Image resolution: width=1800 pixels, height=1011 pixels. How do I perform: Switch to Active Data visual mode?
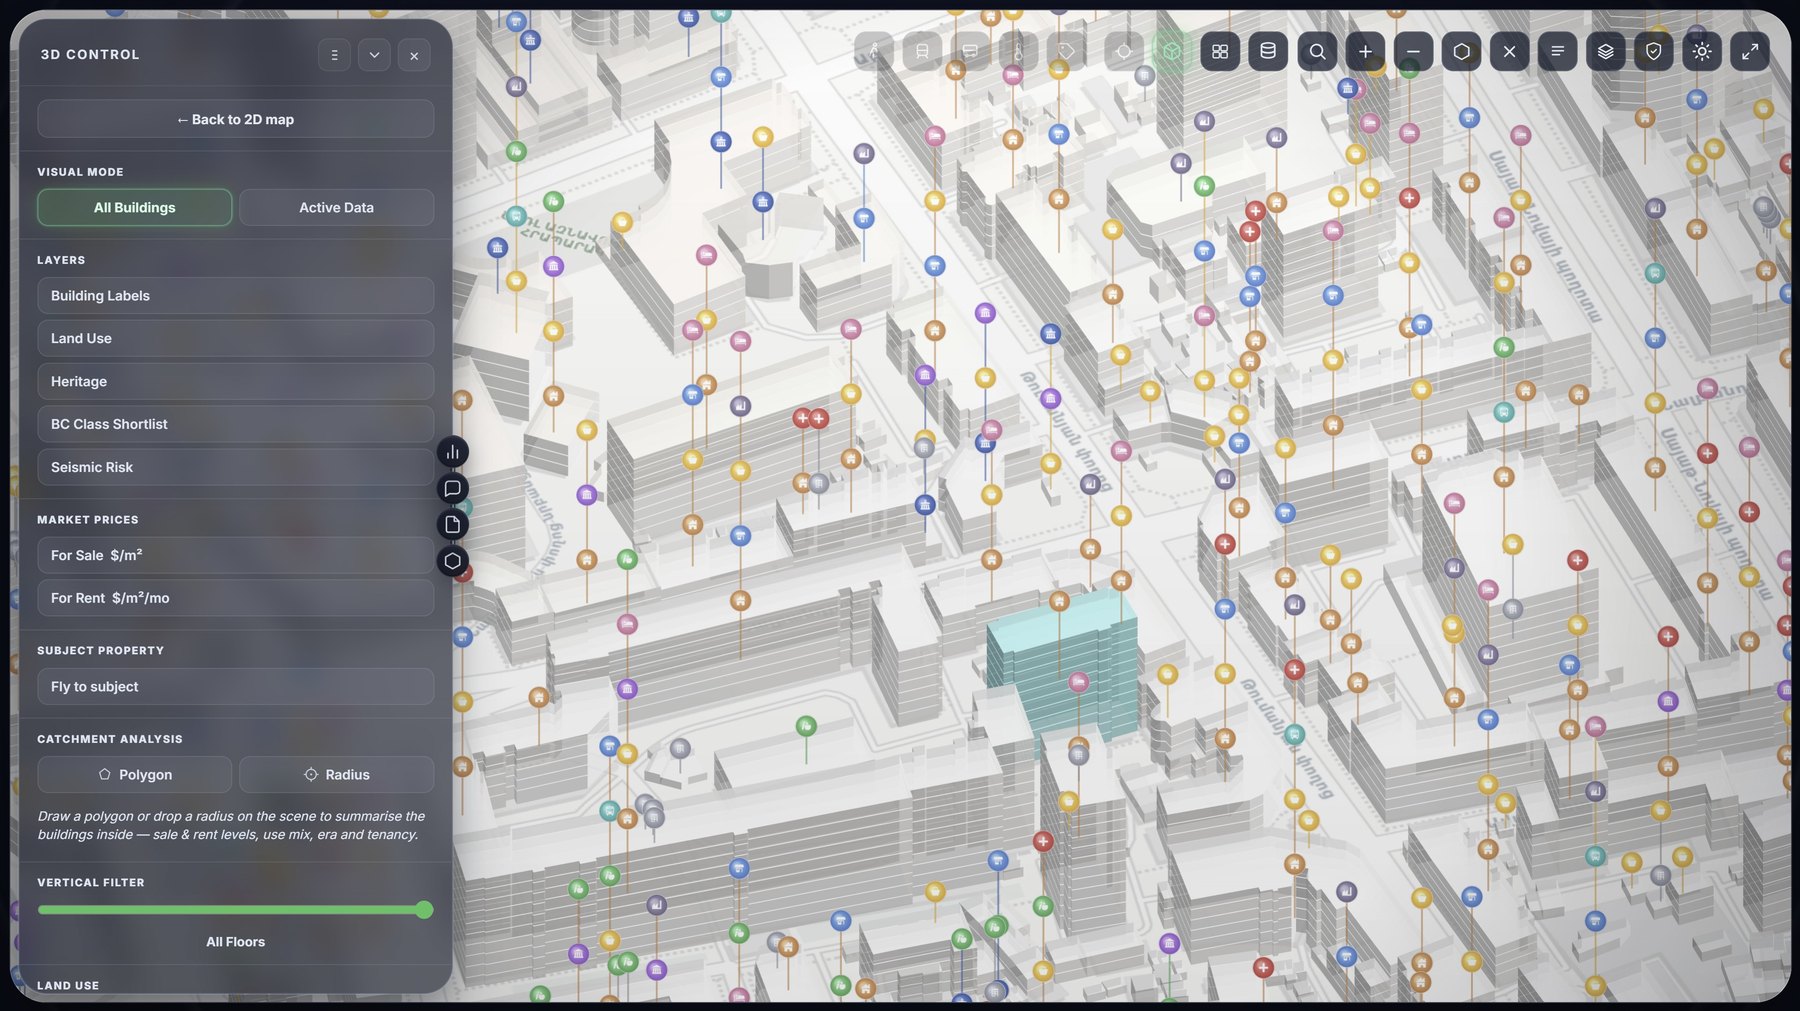pos(337,207)
